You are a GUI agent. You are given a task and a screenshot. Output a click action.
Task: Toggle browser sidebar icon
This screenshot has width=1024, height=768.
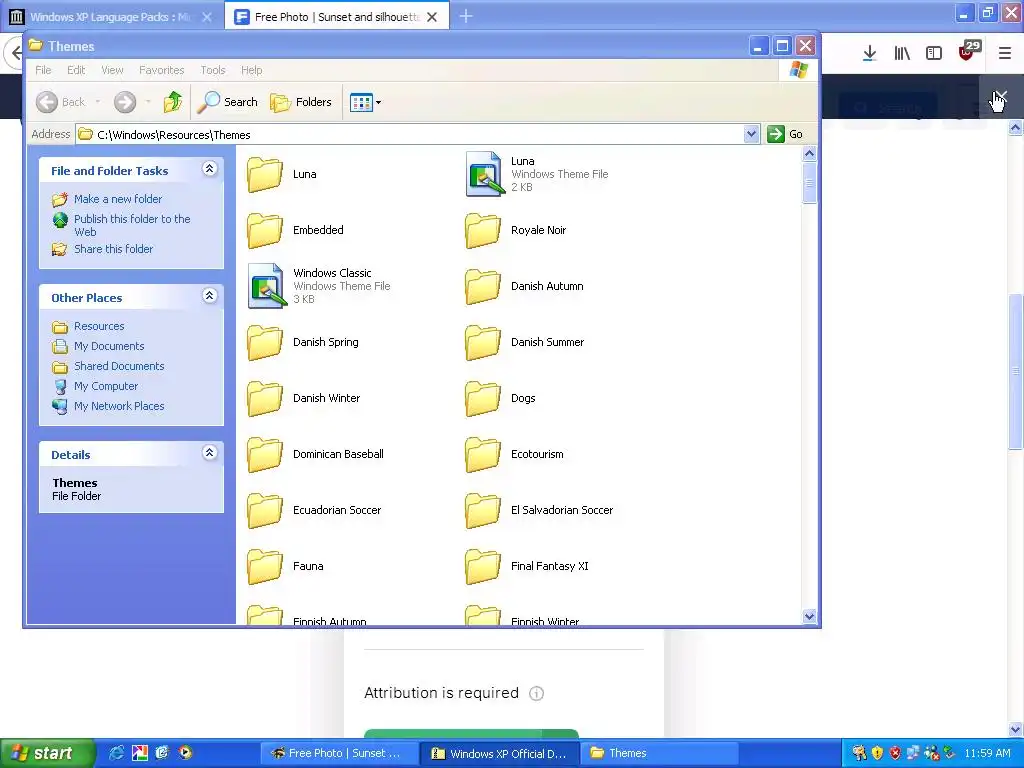(934, 54)
